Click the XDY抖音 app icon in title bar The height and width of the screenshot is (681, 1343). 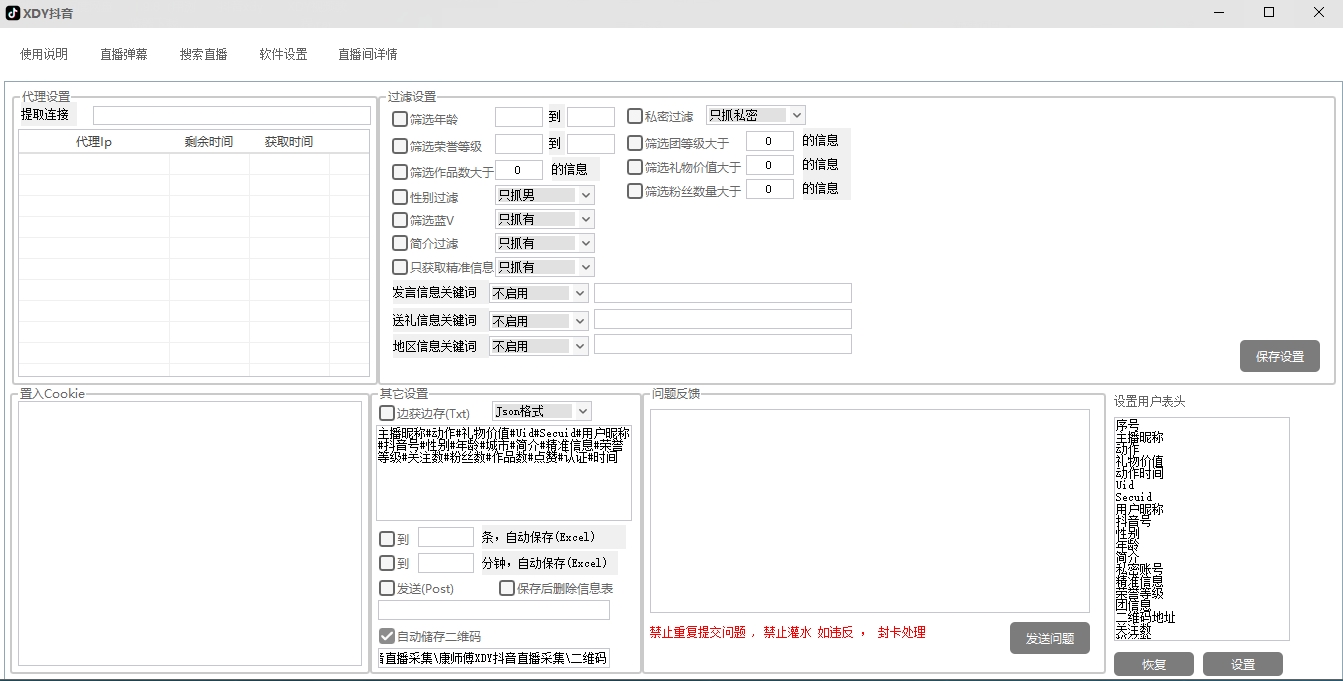(x=13, y=13)
